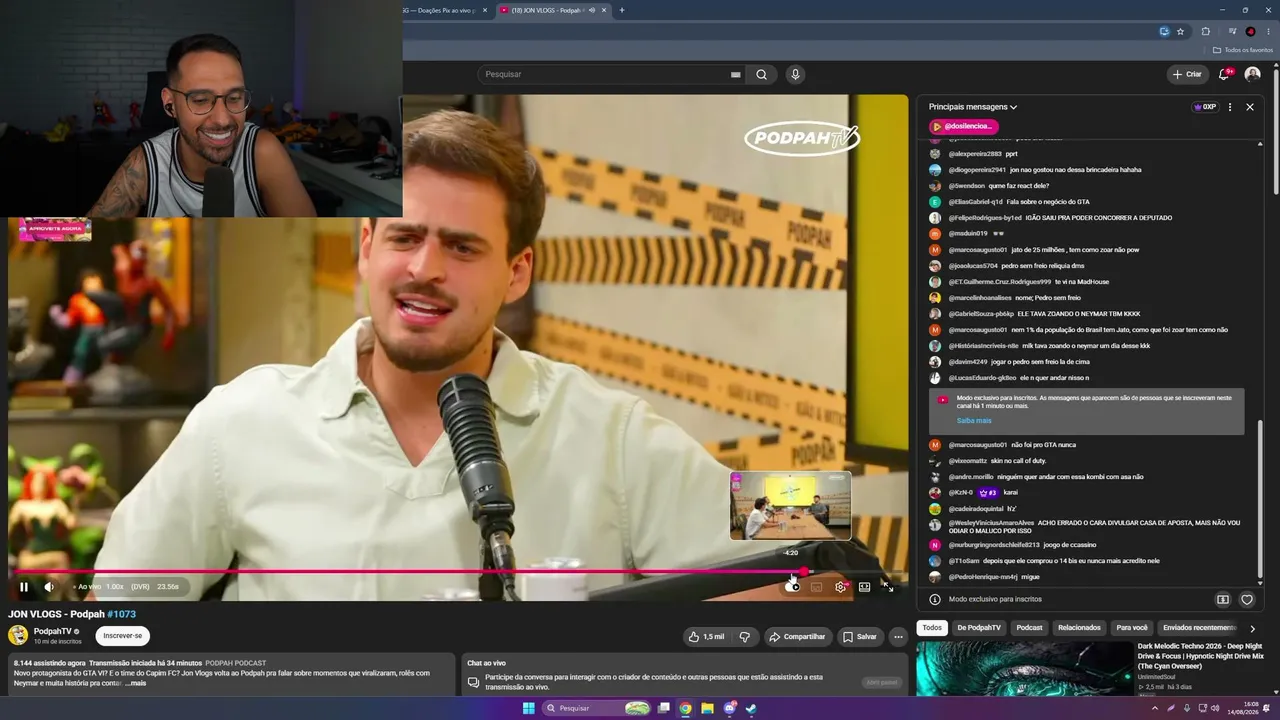
Task: Open the chat Super Chat money icon
Action: click(1223, 599)
